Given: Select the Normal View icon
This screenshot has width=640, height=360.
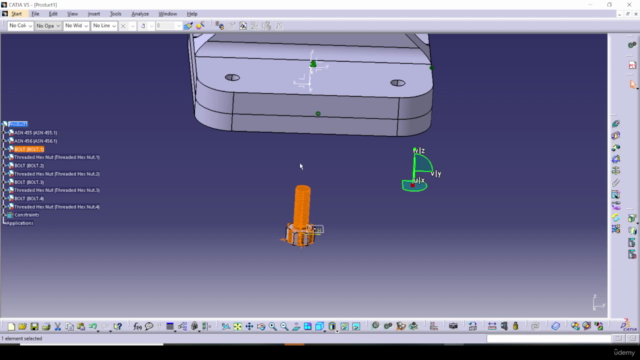Looking at the screenshot, I should [x=296, y=326].
